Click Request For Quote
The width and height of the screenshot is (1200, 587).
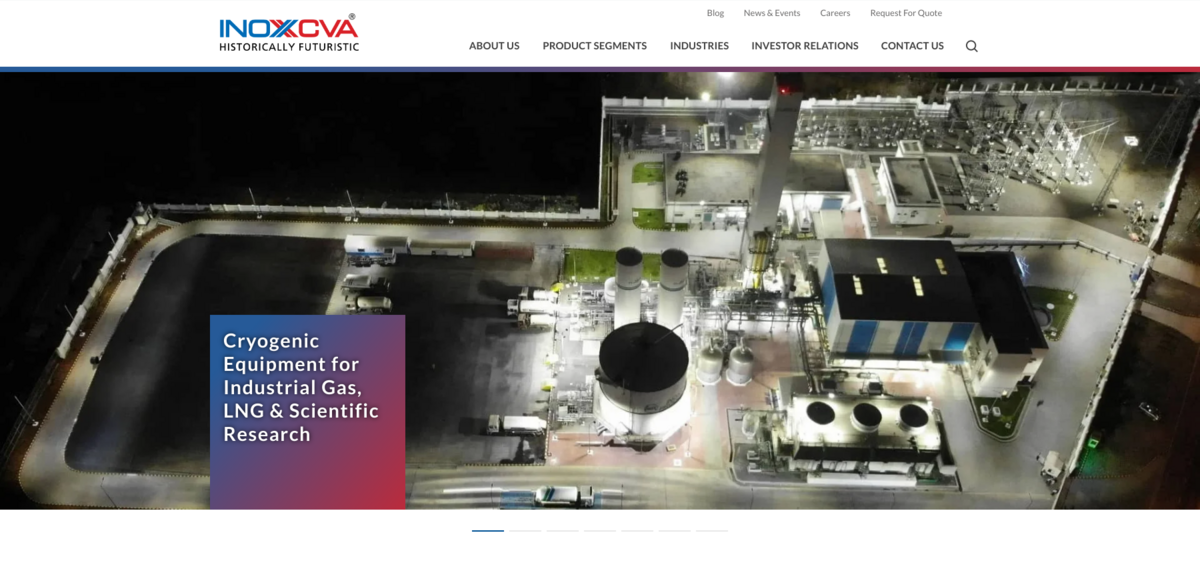tap(905, 13)
